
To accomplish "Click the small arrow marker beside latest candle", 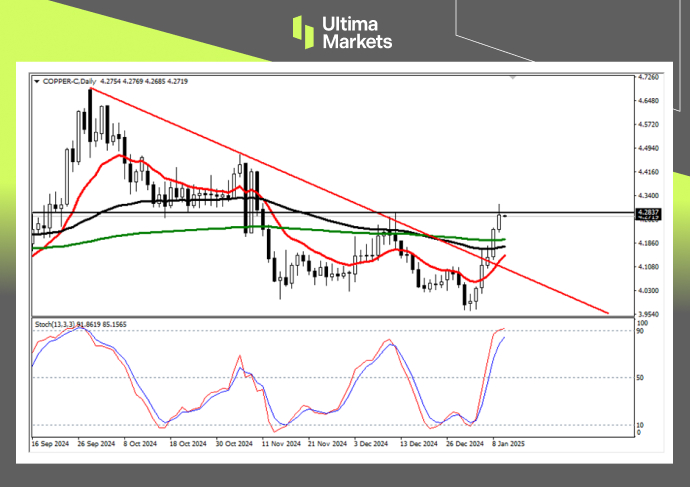I will 507,215.
